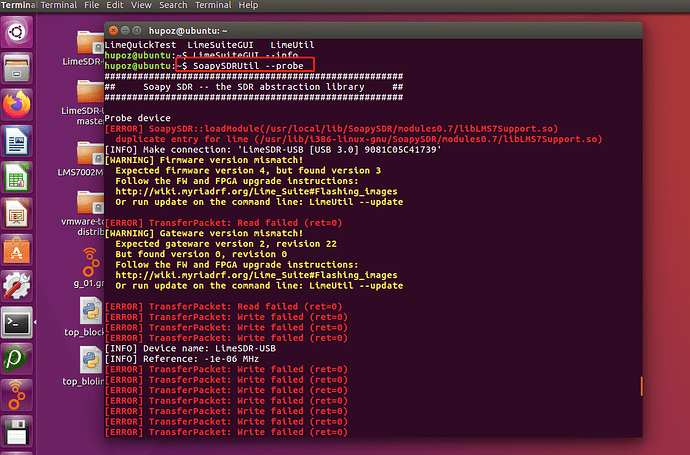690x455 pixels.
Task: Open the Terminal menu at far left
Action: (18, 5)
